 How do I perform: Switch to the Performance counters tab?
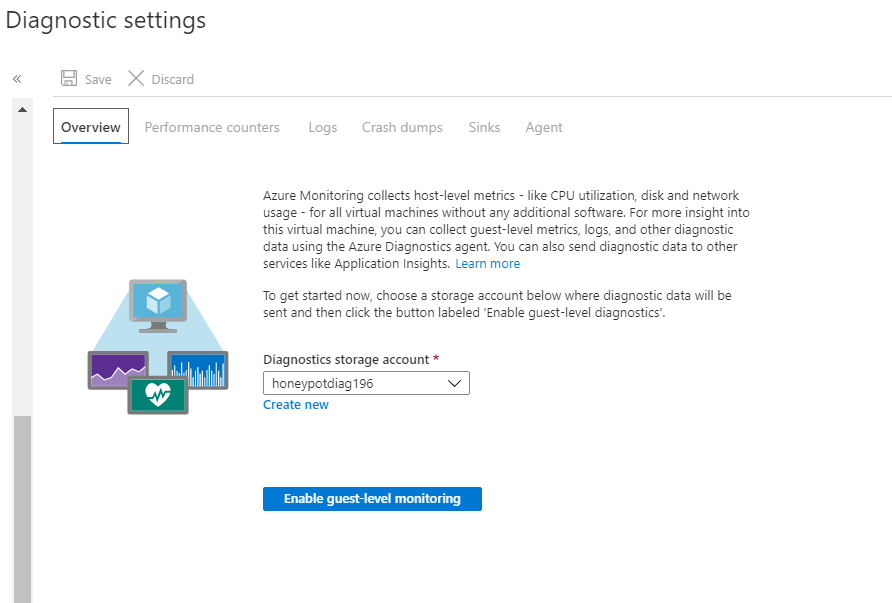point(212,126)
